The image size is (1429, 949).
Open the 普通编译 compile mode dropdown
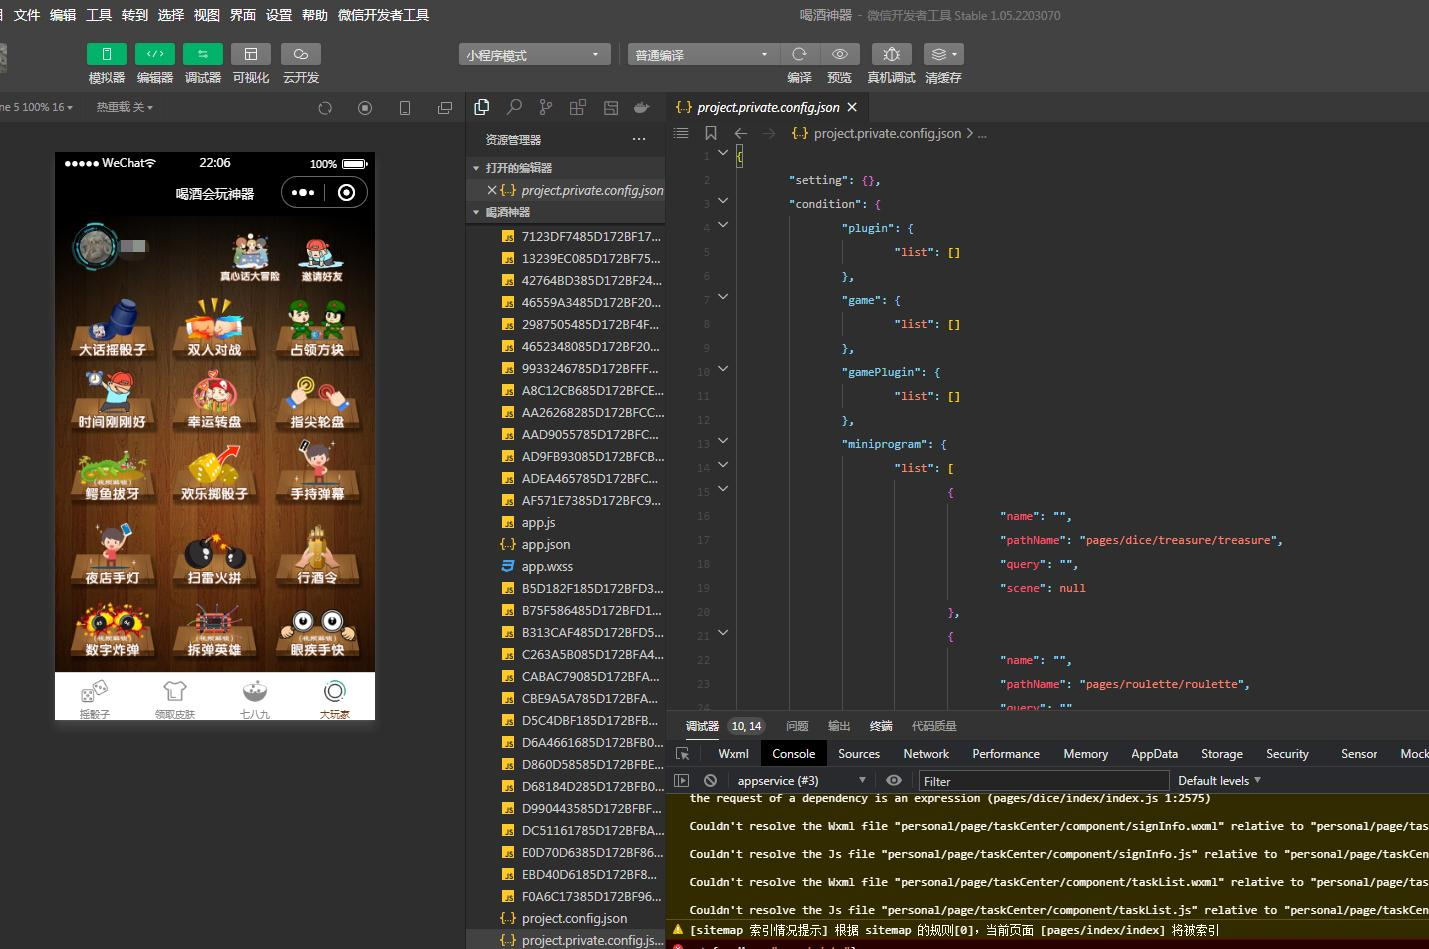[x=703, y=55]
